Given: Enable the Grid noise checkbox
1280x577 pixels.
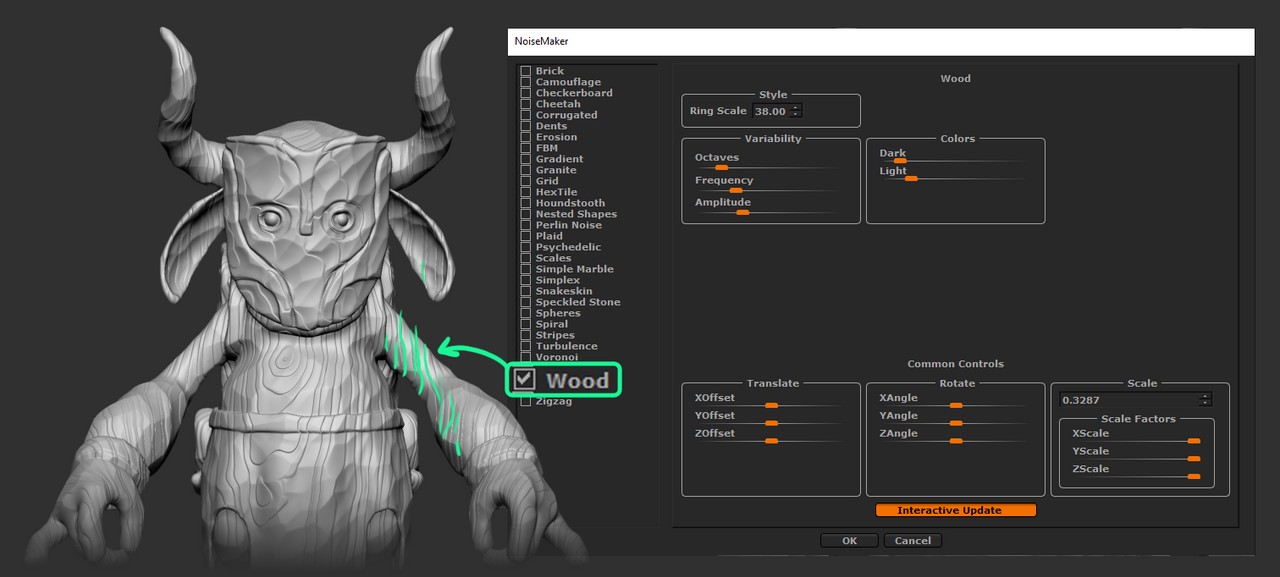Looking at the screenshot, I should click(x=526, y=181).
